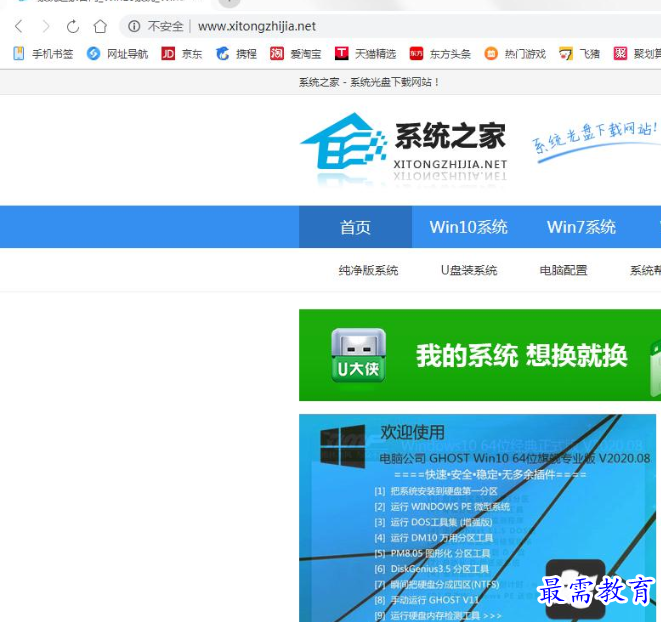The image size is (661, 622).
Task: Click the green U大侠 banner ad
Action: (480, 355)
